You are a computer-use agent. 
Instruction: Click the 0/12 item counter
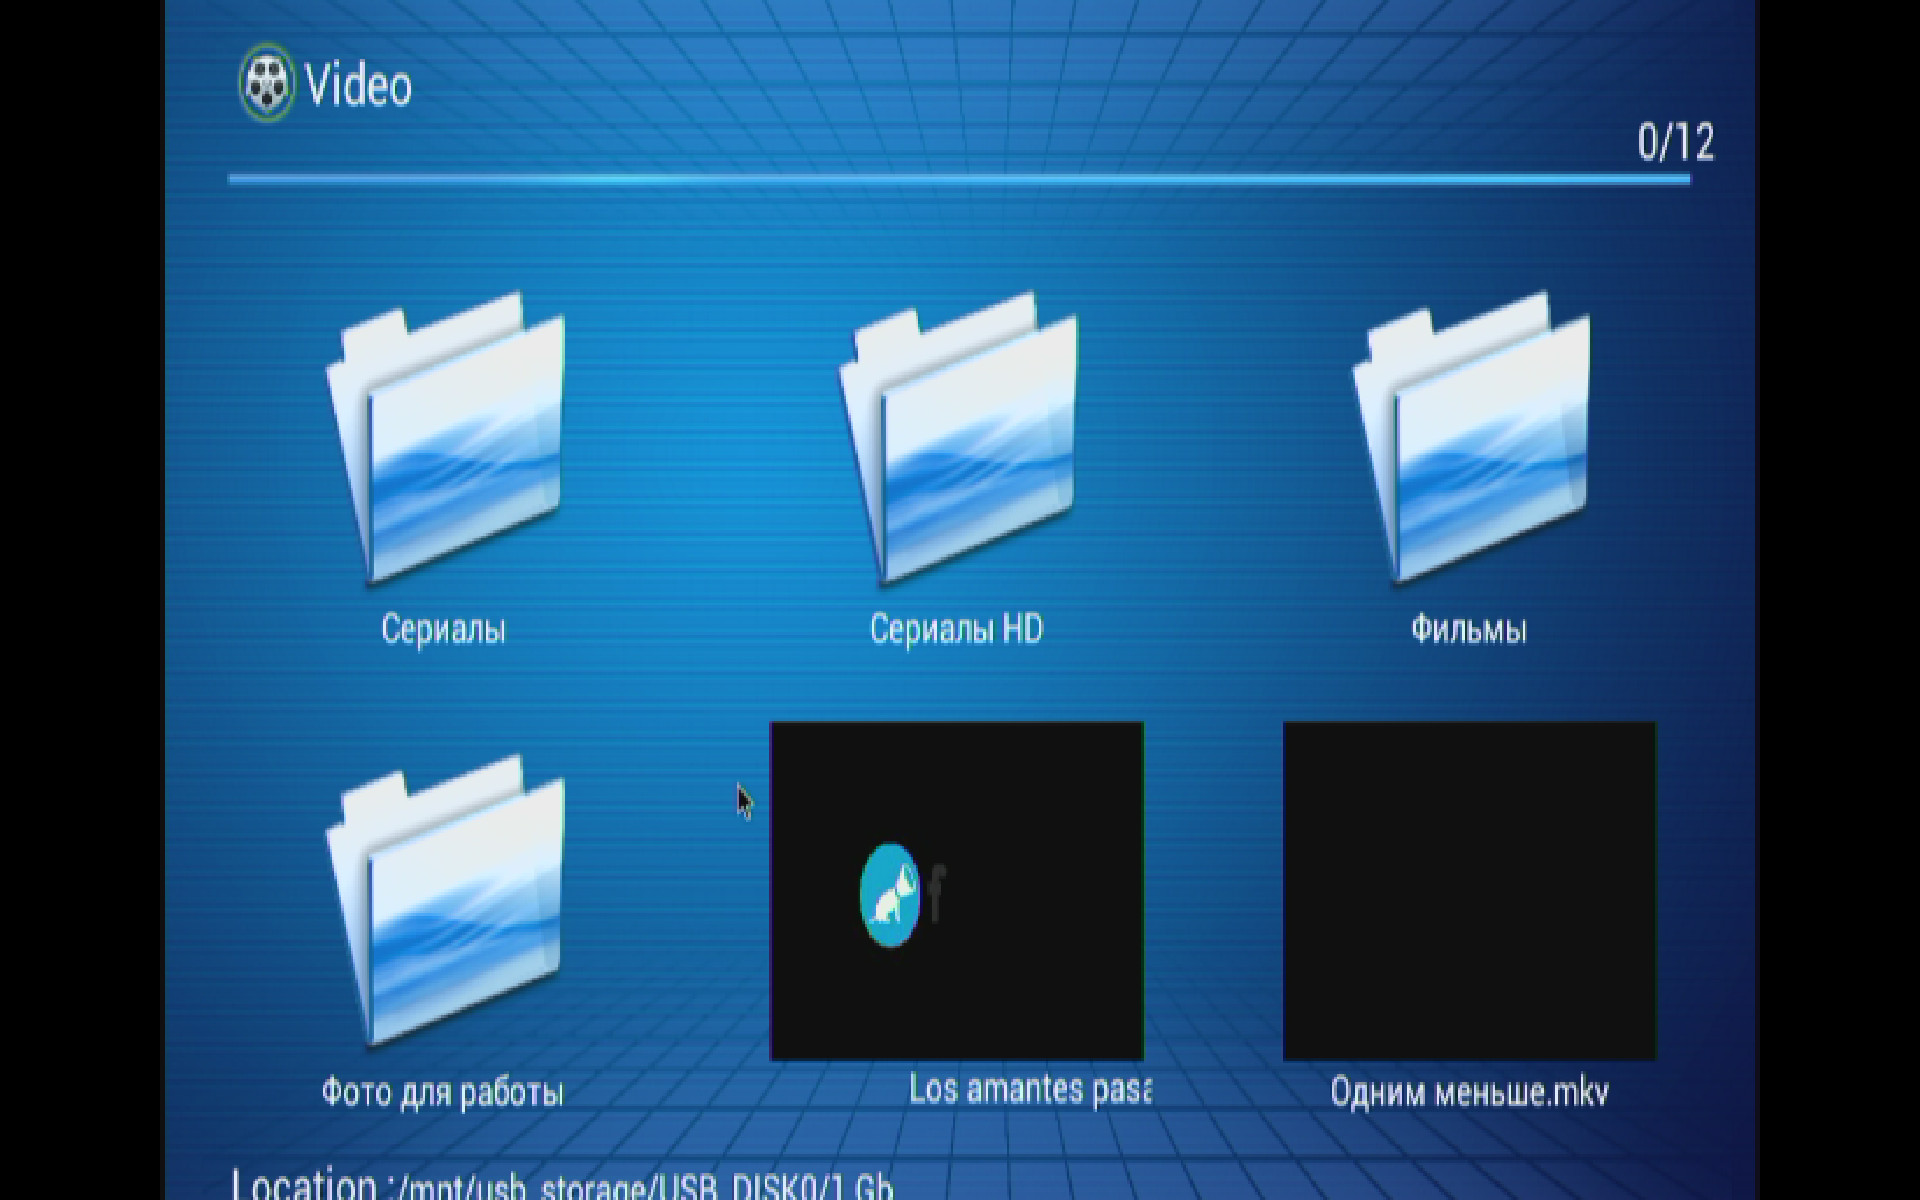click(1675, 143)
